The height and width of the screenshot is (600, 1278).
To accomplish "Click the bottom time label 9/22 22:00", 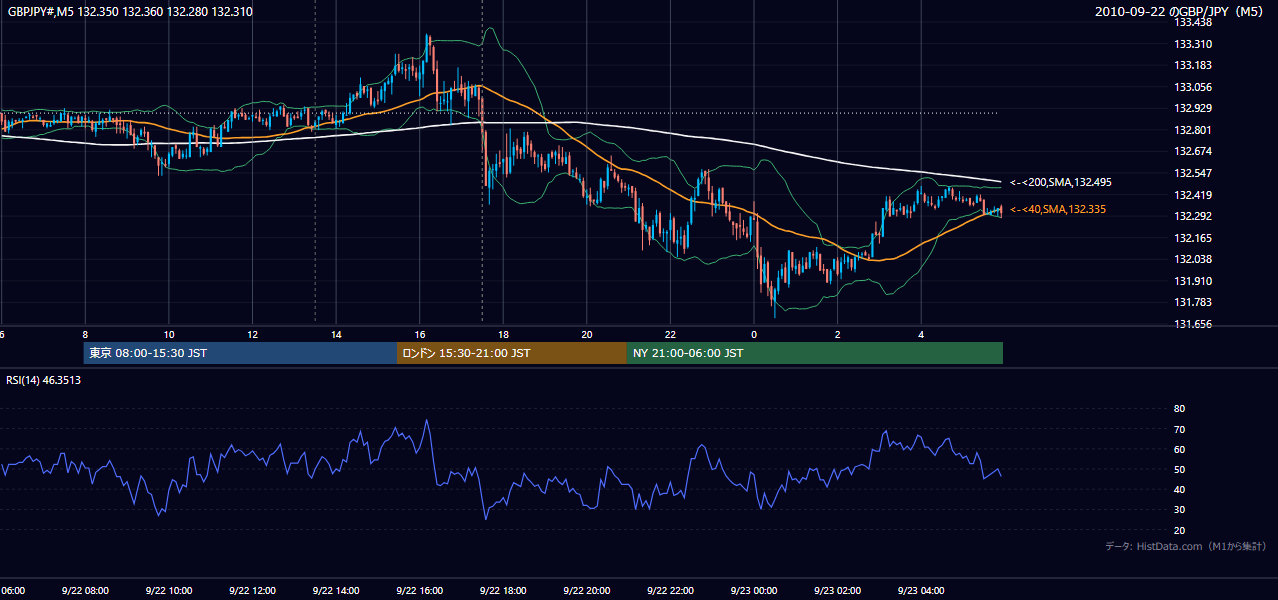I will click(x=670, y=590).
